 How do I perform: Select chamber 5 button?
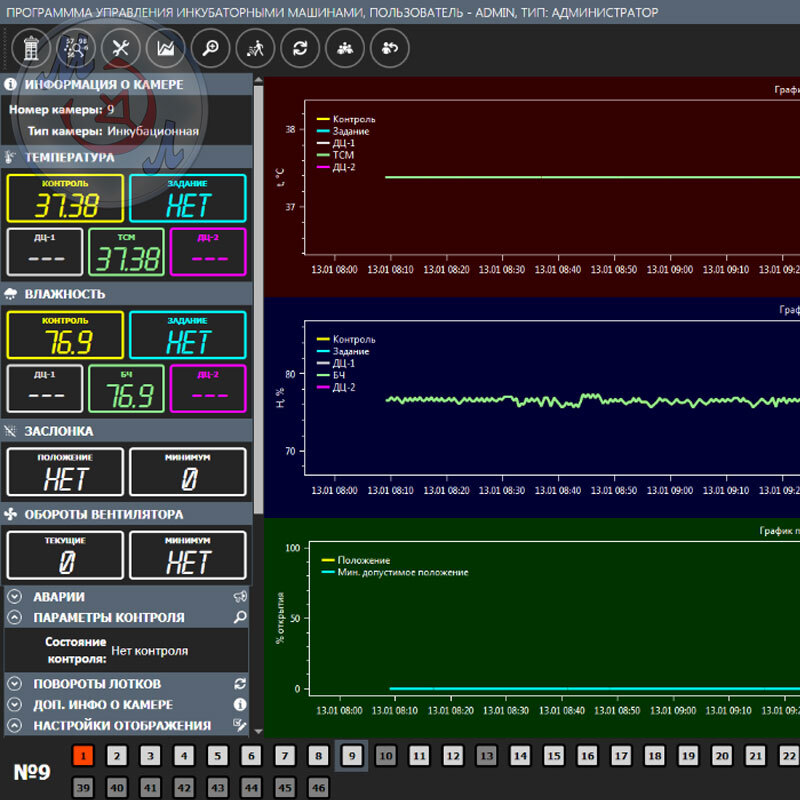(217, 756)
